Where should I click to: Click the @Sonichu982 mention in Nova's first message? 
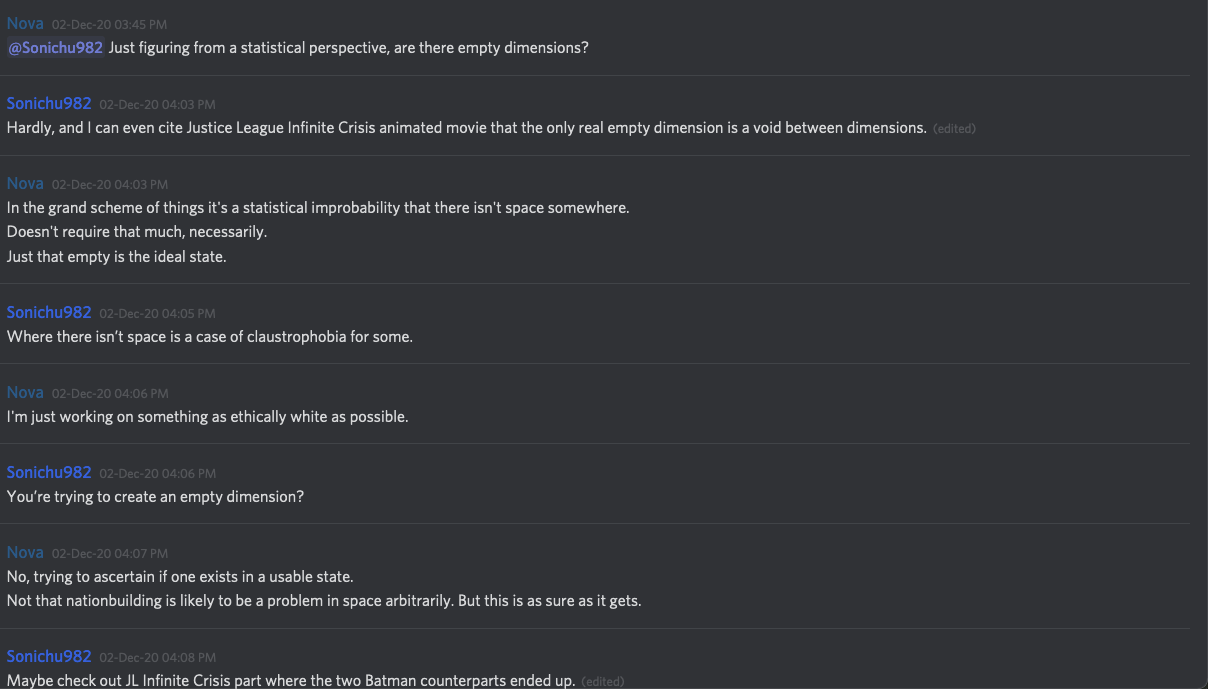(56, 47)
